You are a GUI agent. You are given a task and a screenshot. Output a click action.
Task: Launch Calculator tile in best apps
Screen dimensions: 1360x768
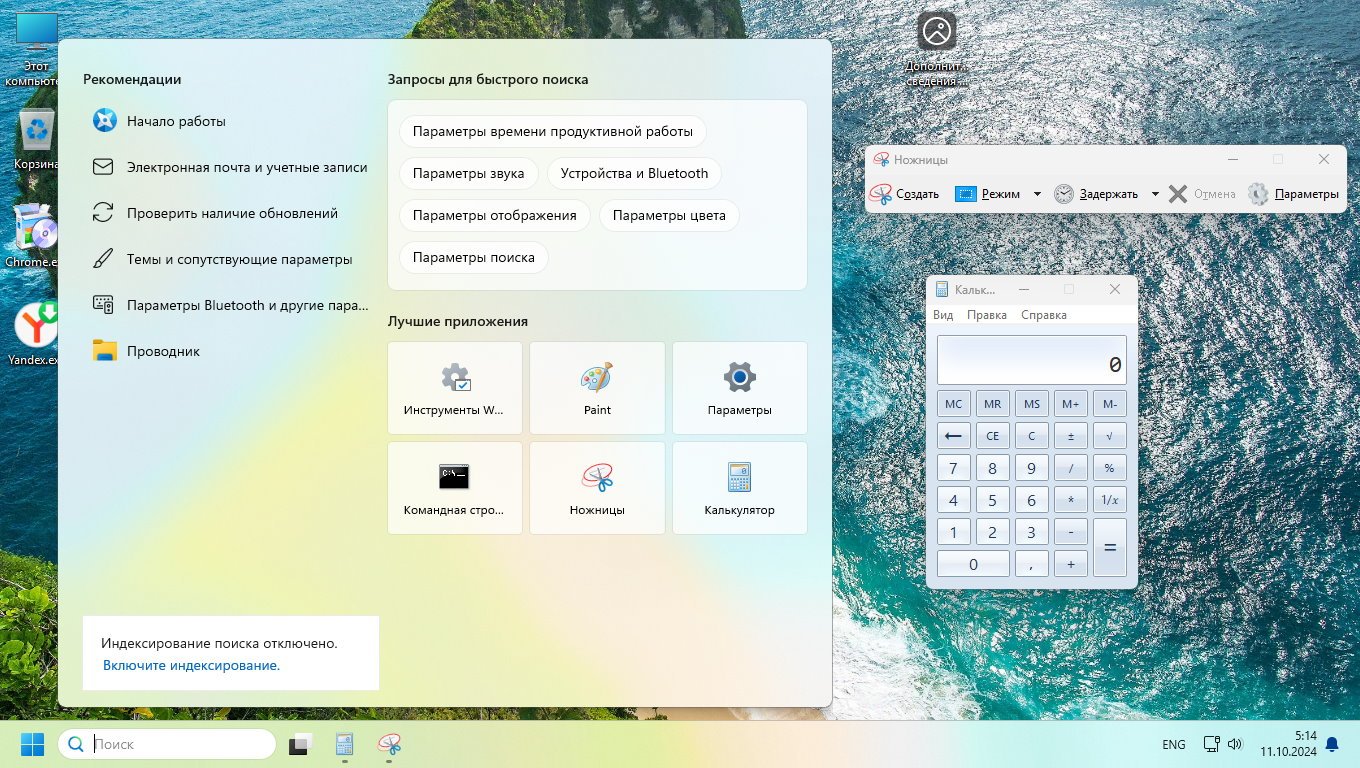tap(739, 488)
